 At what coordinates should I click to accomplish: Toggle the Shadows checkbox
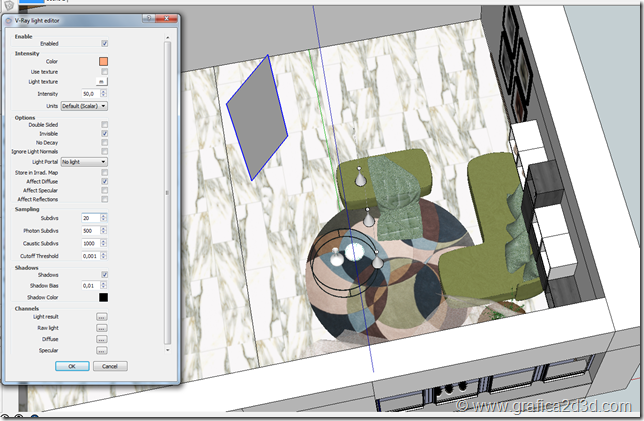104,274
